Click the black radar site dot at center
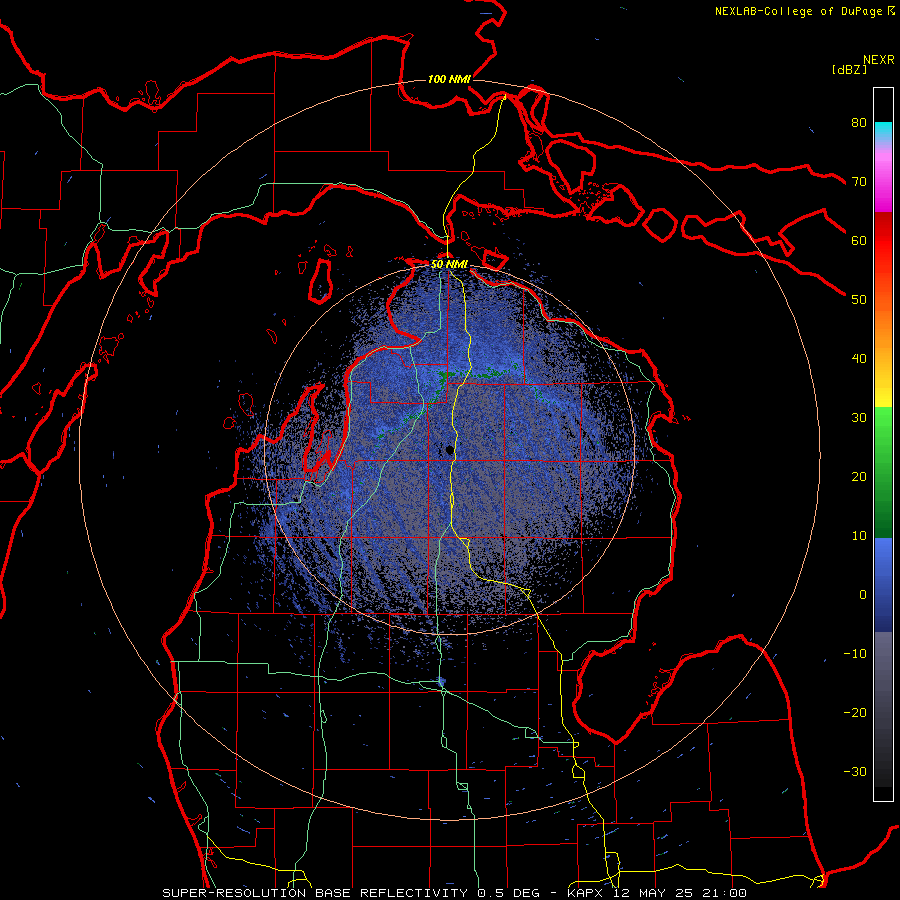Screen dimensions: 900x900 click(450, 451)
